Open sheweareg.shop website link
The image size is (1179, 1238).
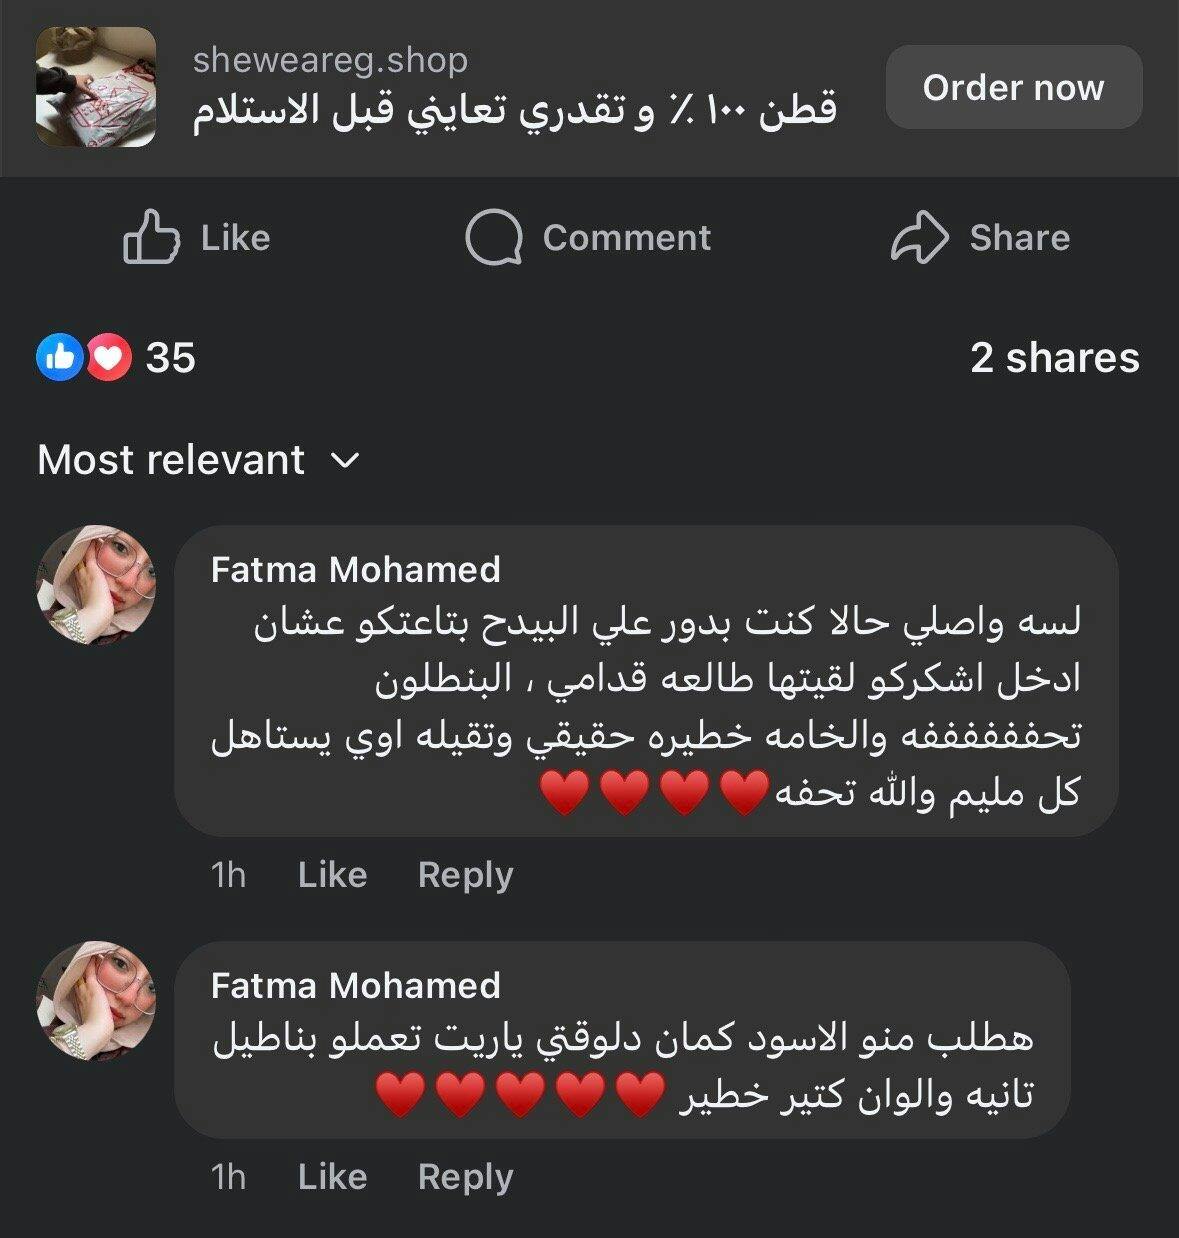click(x=330, y=60)
